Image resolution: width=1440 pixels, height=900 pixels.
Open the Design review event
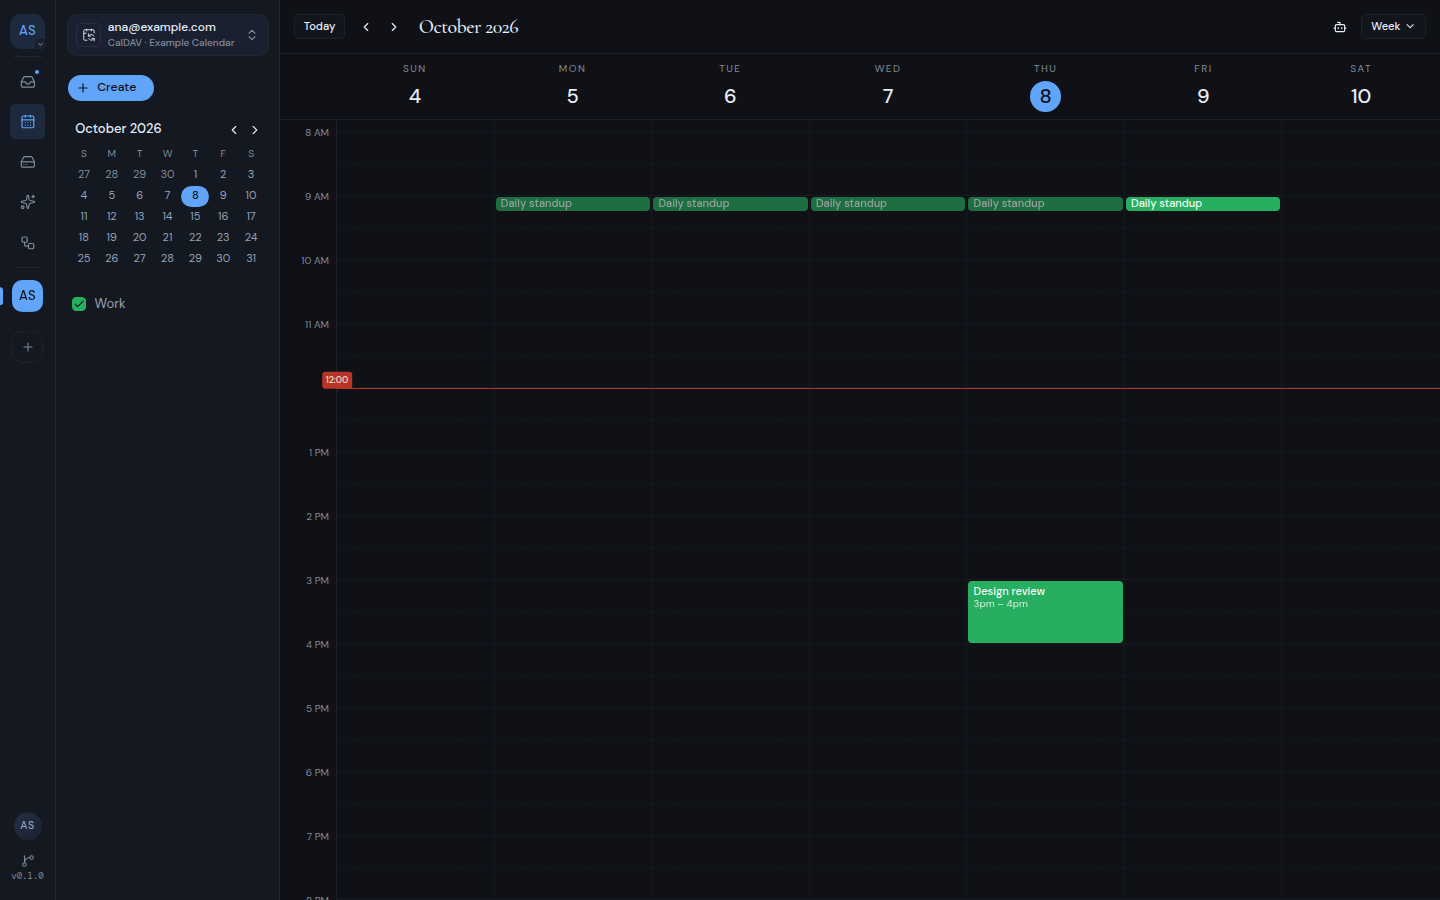click(1045, 612)
